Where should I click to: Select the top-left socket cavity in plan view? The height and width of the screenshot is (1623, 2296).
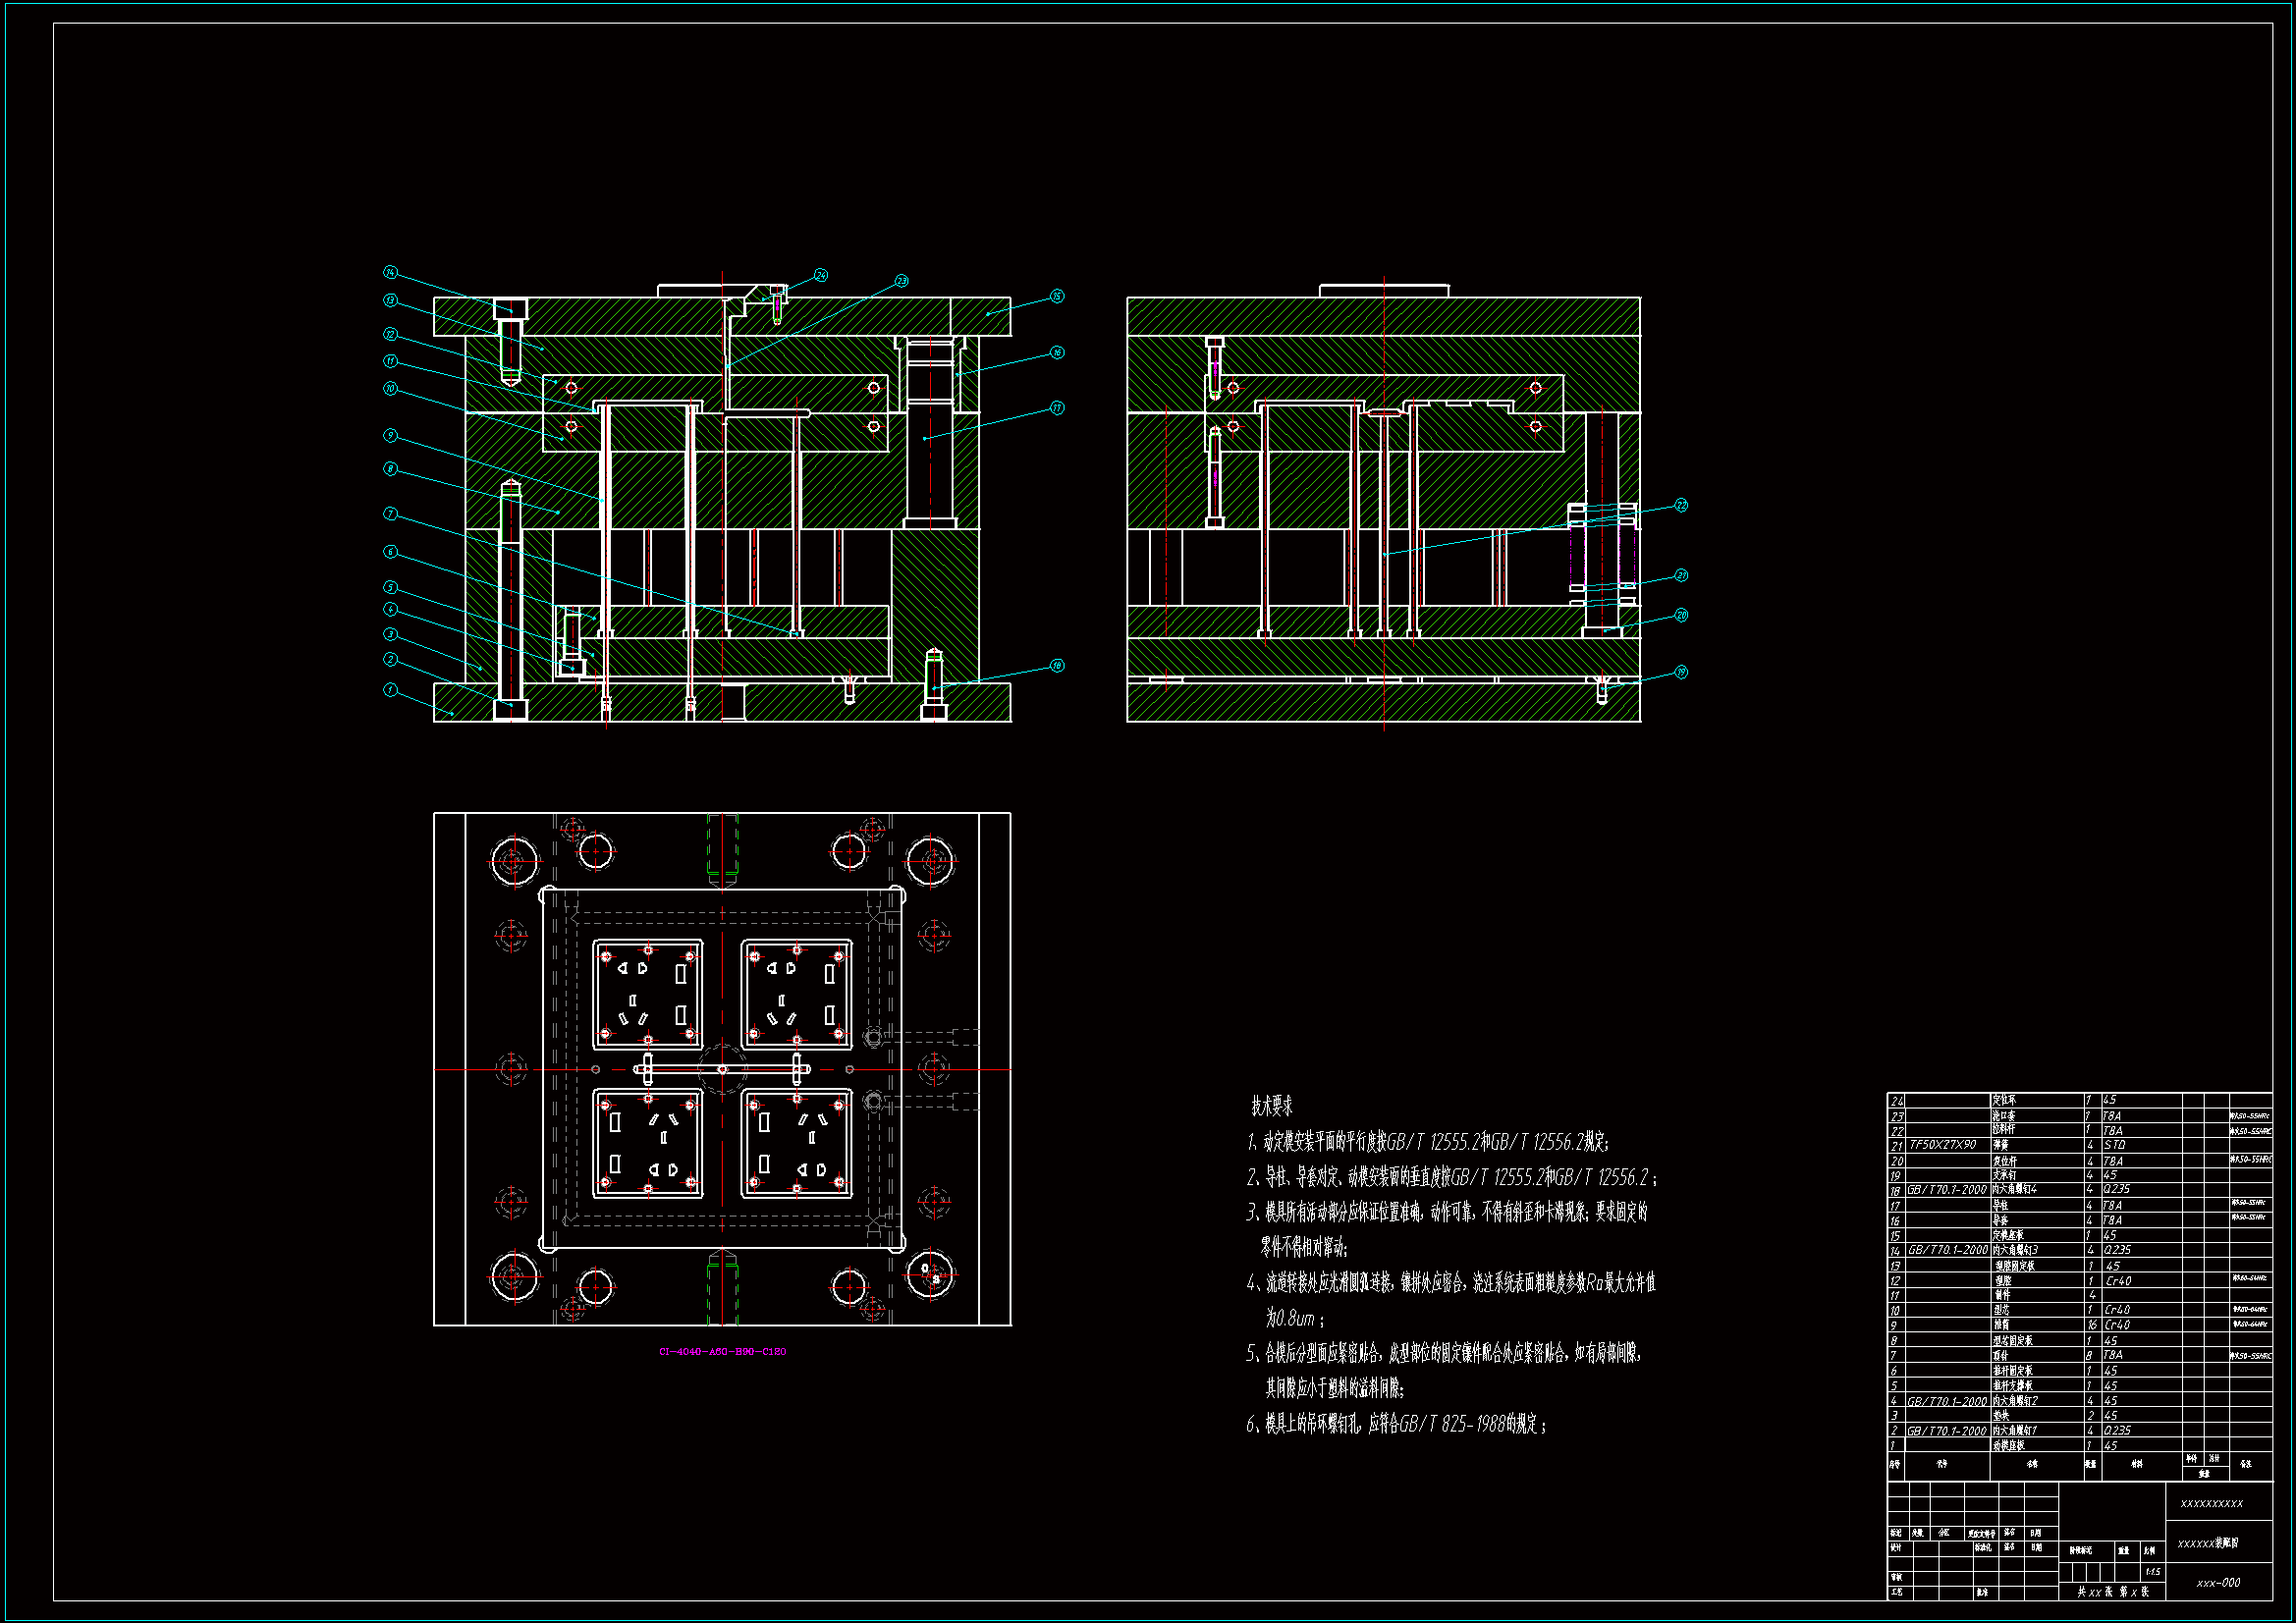[x=647, y=994]
